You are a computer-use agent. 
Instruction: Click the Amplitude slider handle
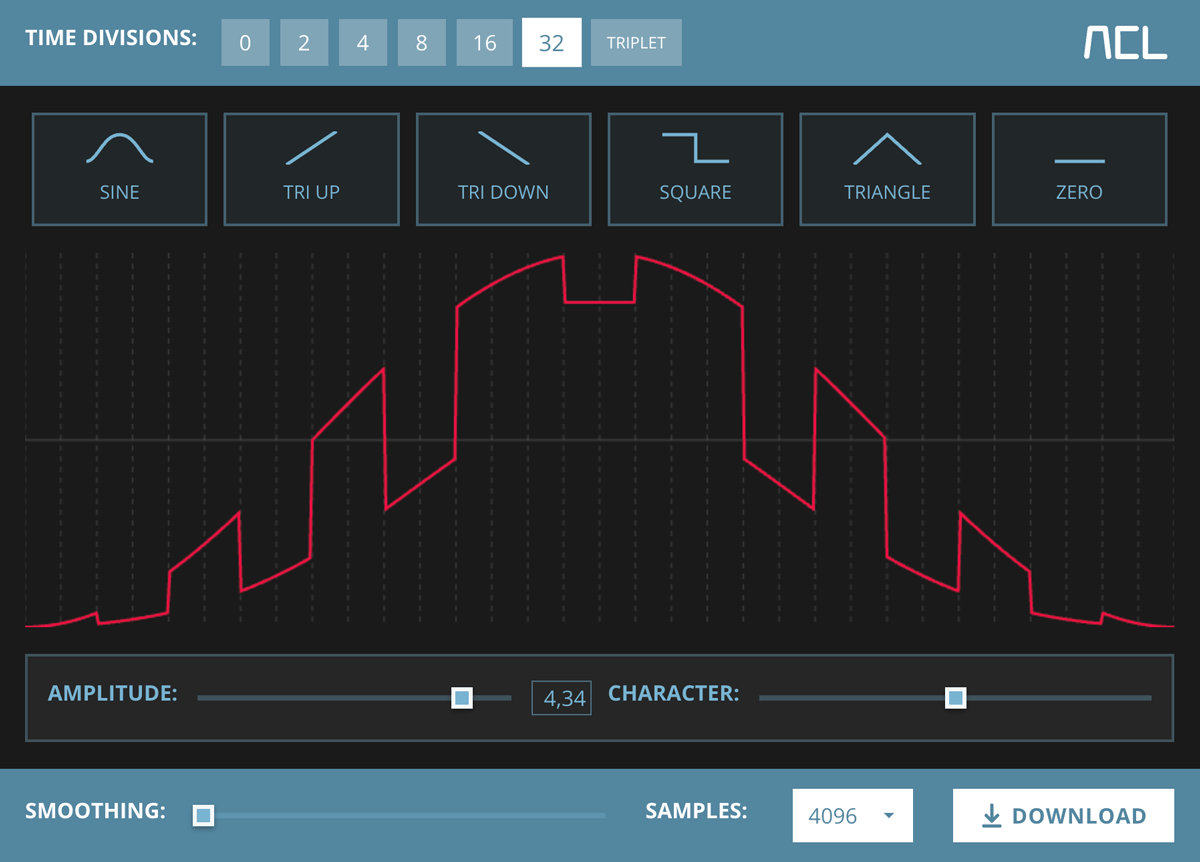pos(461,697)
